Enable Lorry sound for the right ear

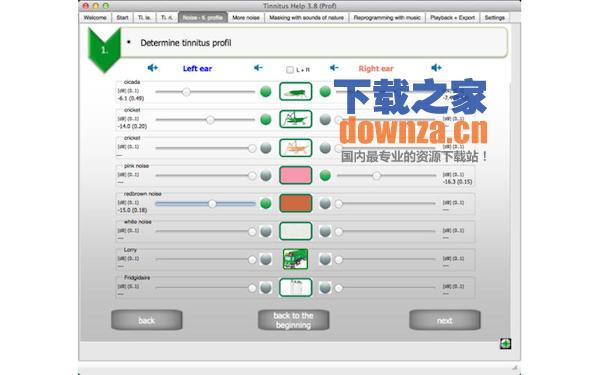pos(325,259)
